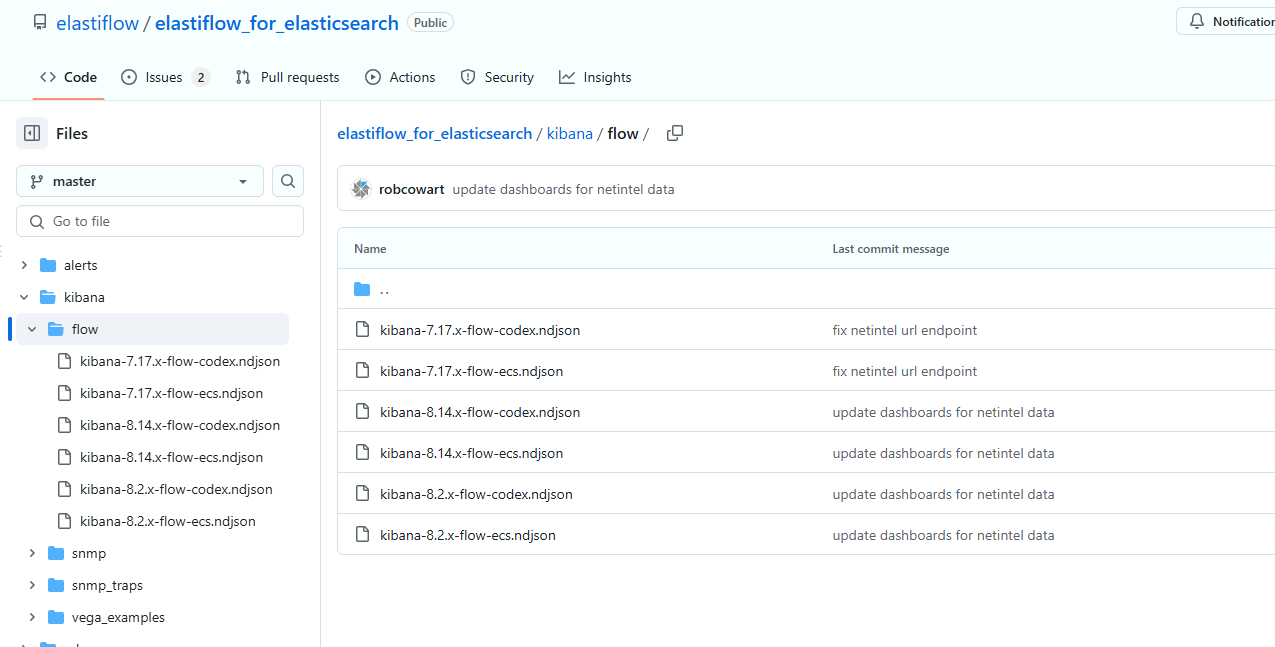This screenshot has width=1275, height=647.
Task: Go to the Pull requests tab
Action: pyautogui.click(x=287, y=77)
